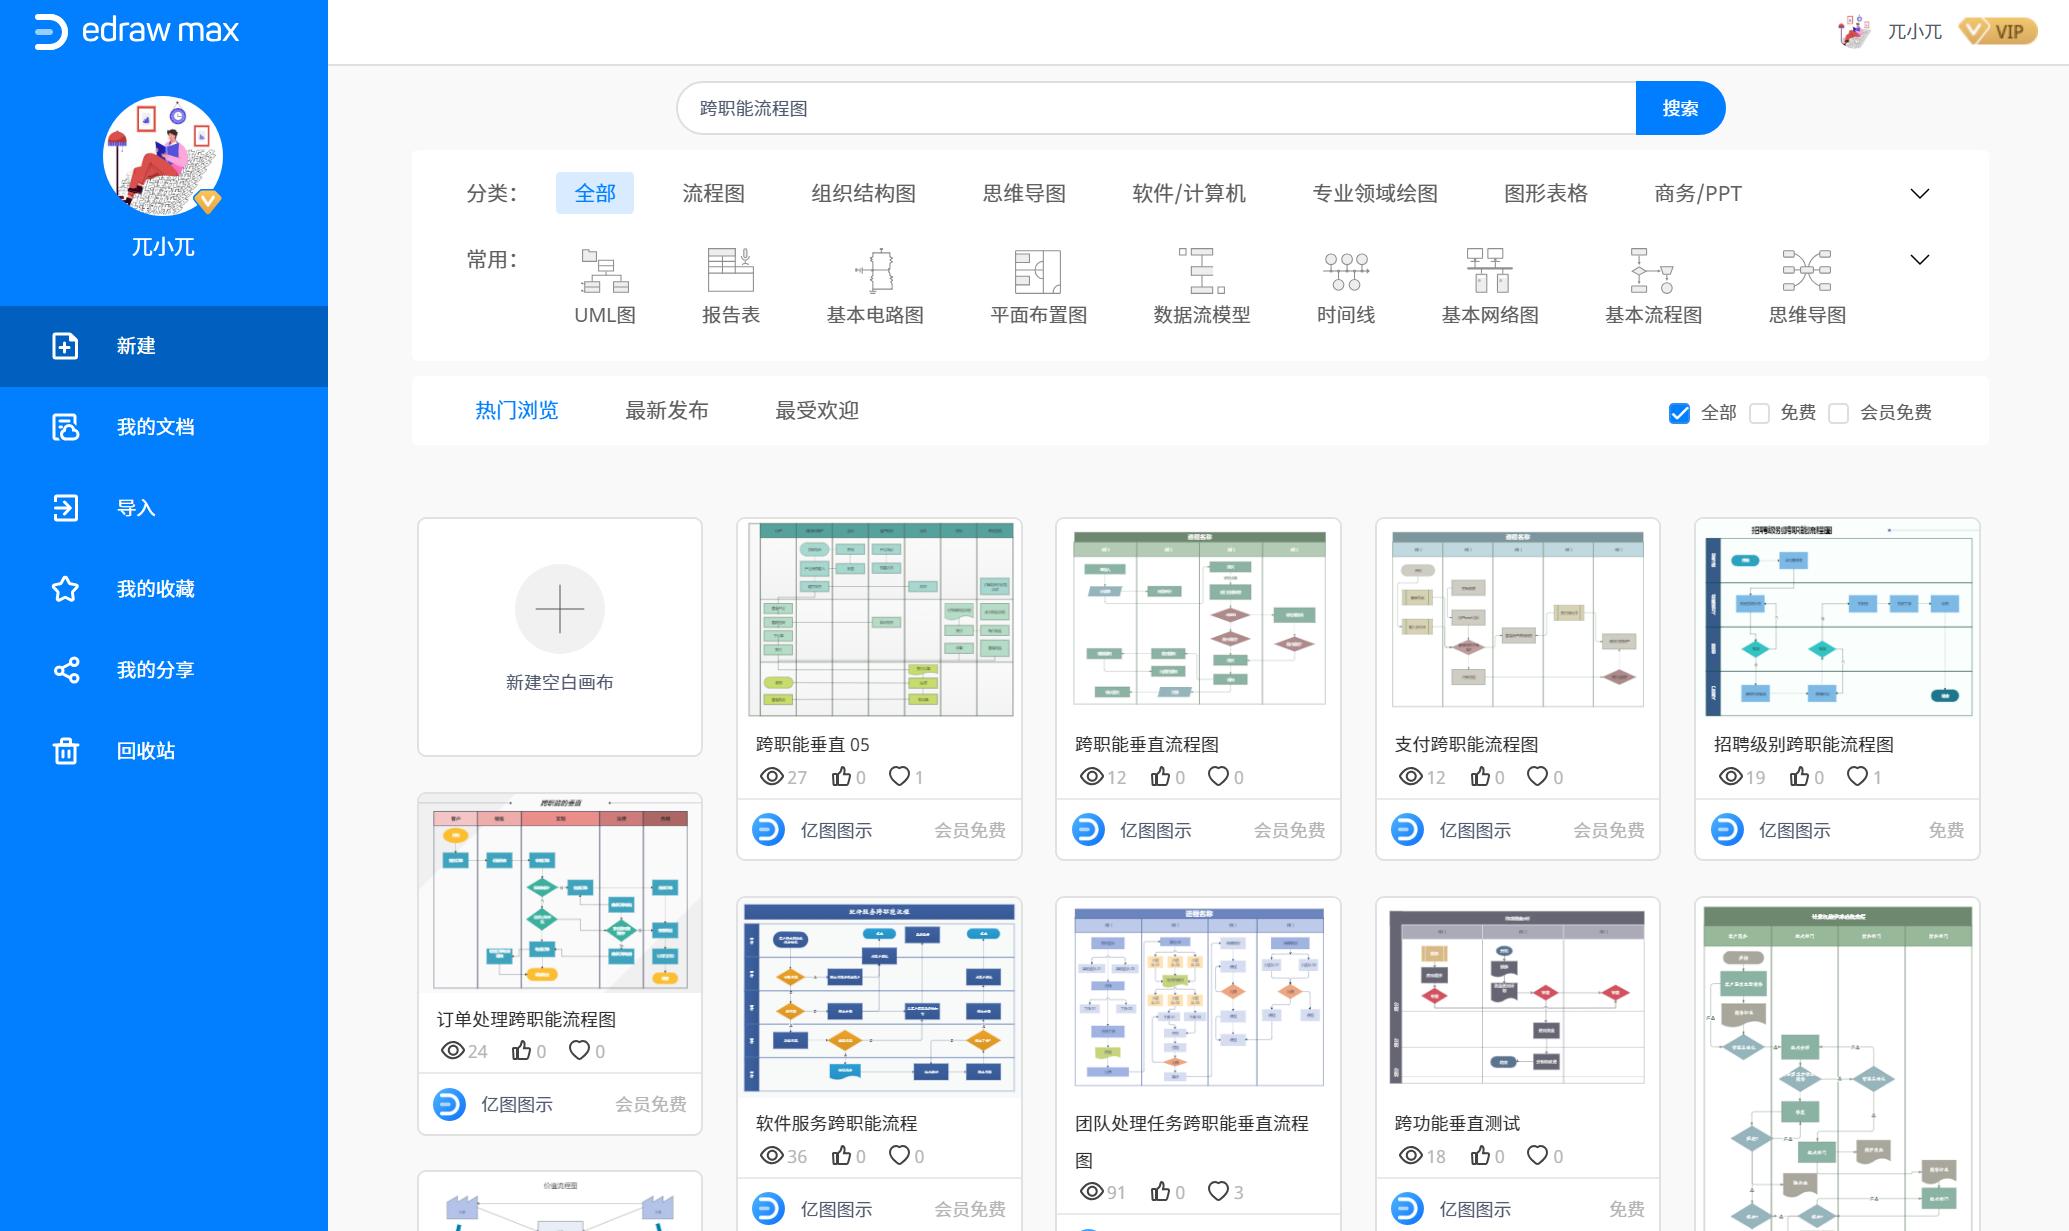Check the 会员免费 filter option
2069x1231 pixels.
tap(1840, 412)
